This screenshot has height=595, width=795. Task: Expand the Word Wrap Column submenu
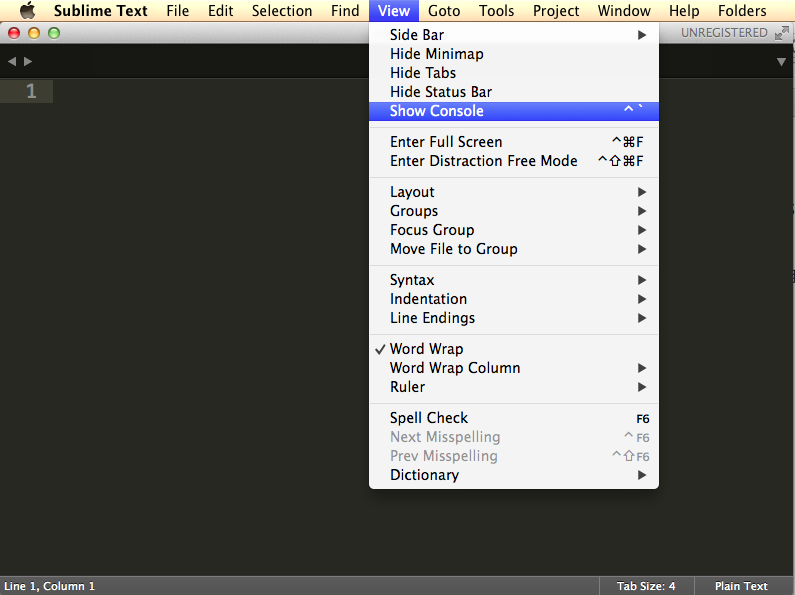click(514, 368)
